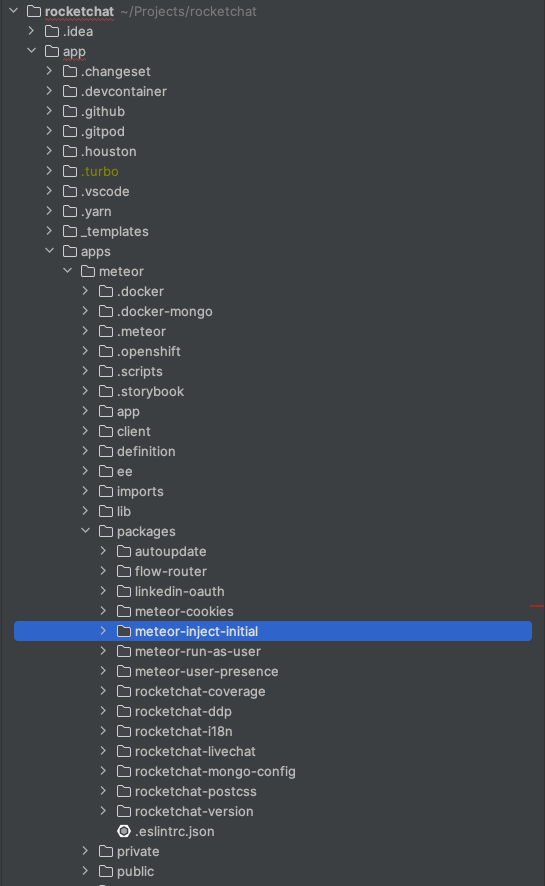Collapse the meteor folder chevron
This screenshot has height=886, width=545.
[68, 271]
